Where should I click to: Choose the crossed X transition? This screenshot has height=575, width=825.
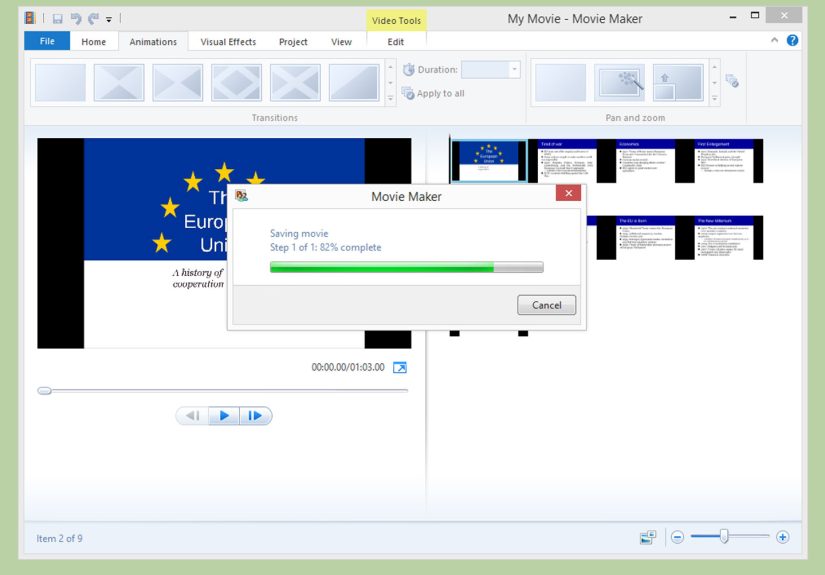click(295, 83)
